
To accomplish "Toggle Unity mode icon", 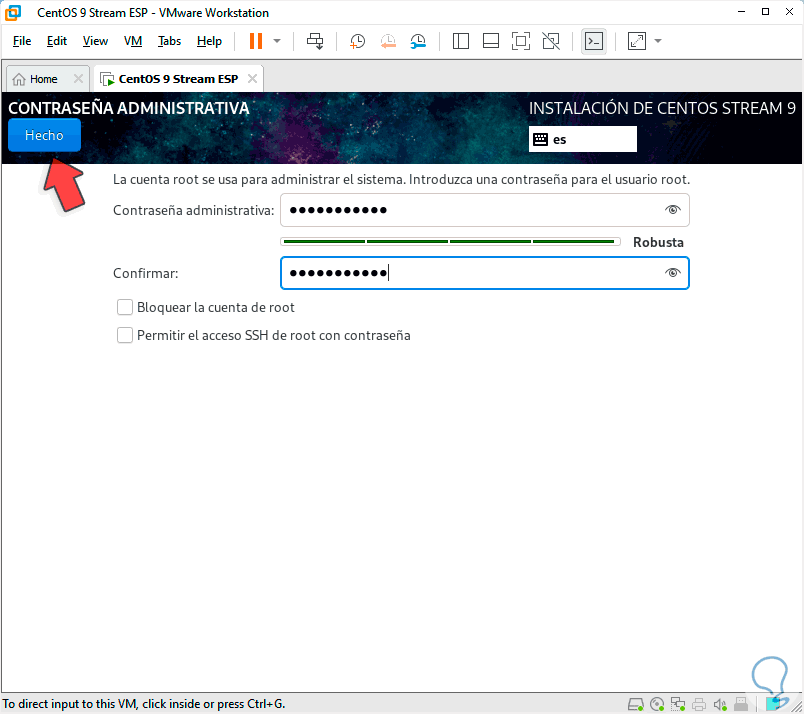I will pyautogui.click(x=551, y=41).
